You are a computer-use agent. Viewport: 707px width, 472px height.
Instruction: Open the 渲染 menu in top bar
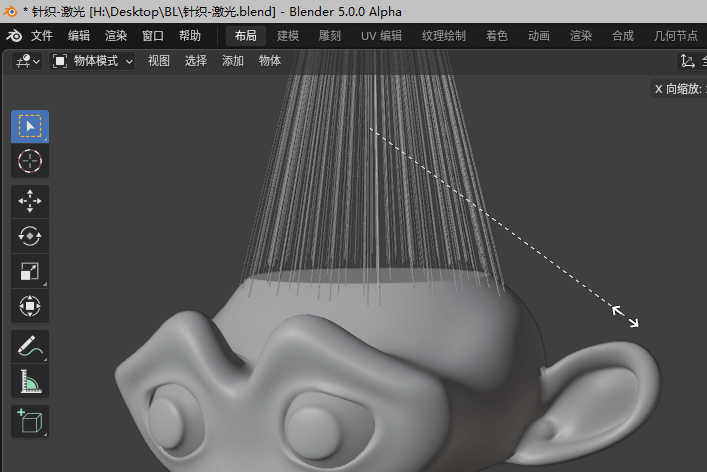coord(116,36)
